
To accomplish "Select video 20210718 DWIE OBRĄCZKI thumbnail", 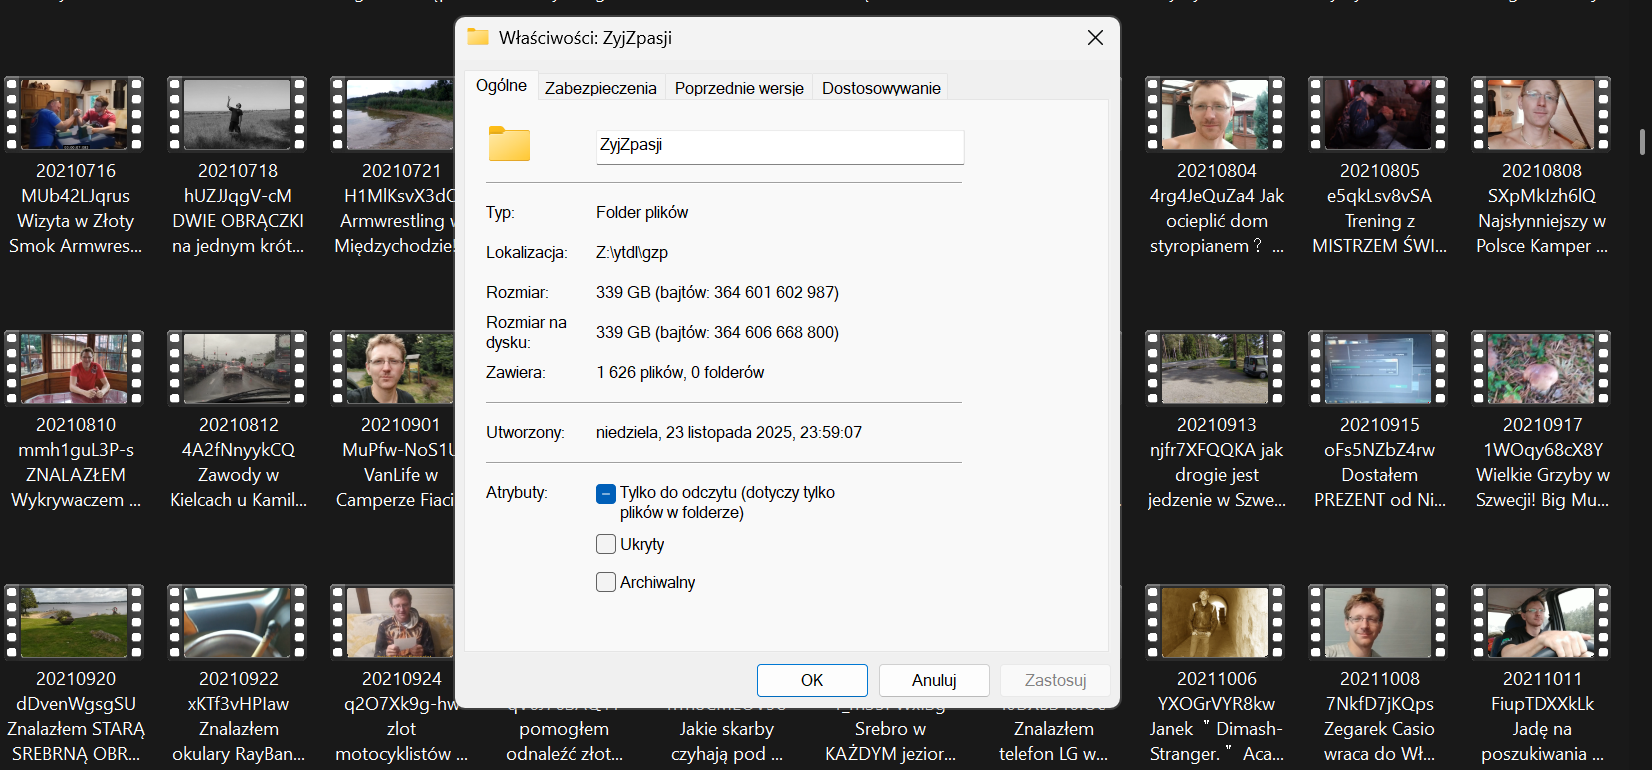I will 238,115.
